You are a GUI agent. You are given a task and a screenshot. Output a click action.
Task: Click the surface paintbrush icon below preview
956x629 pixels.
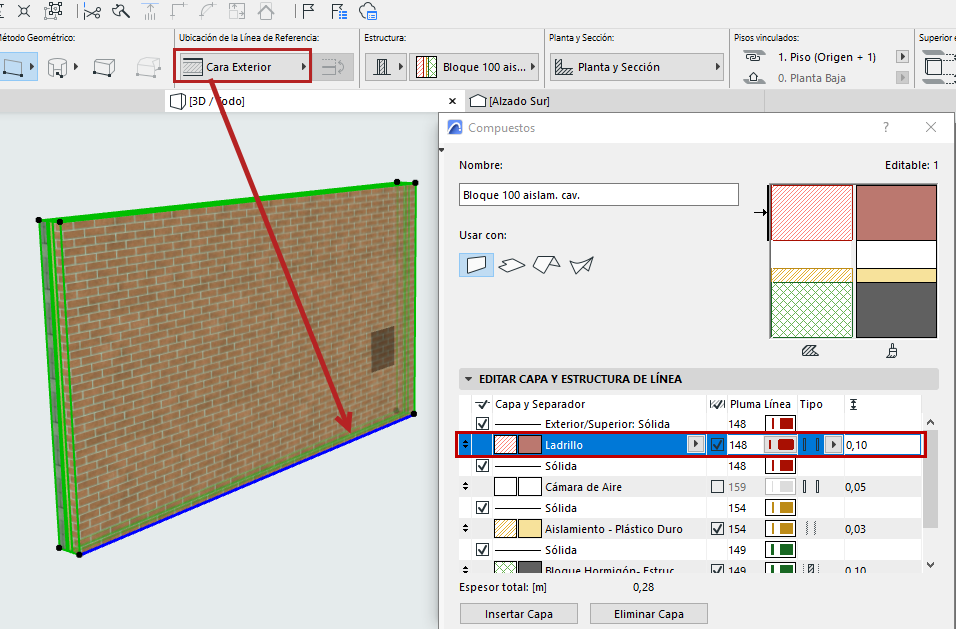(892, 350)
